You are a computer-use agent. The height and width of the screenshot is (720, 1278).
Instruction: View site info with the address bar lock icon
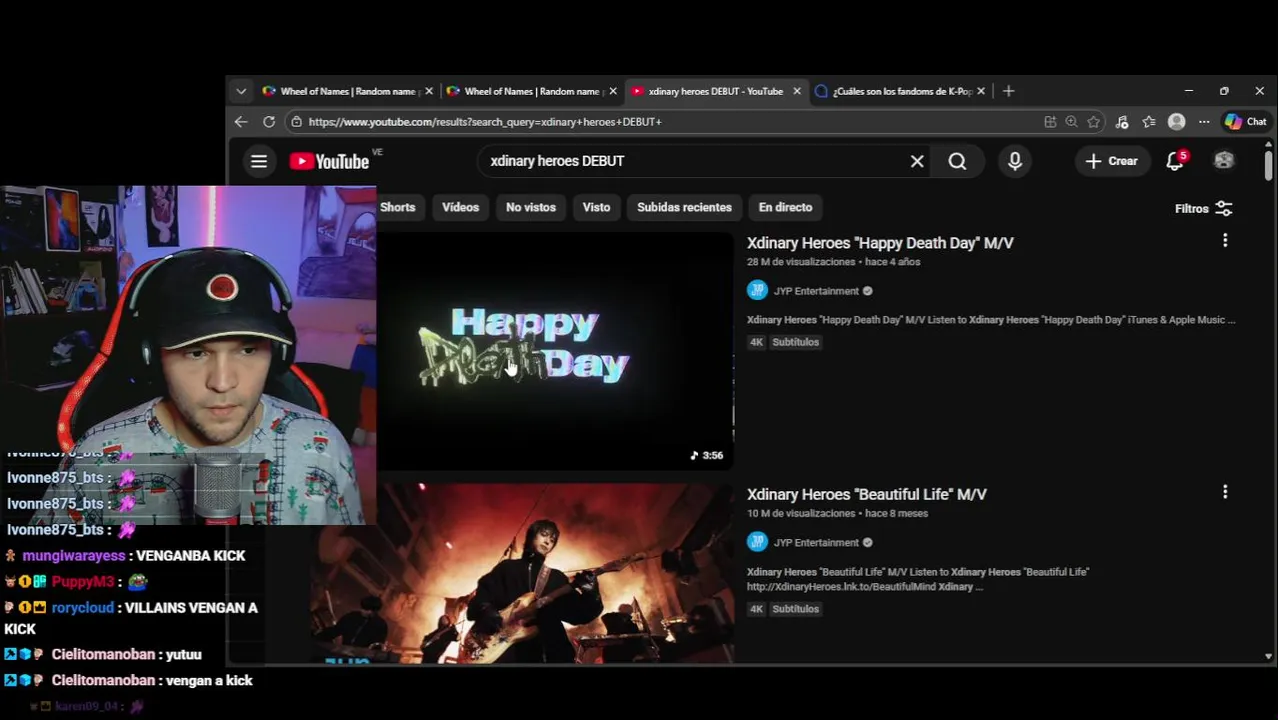tap(296, 121)
